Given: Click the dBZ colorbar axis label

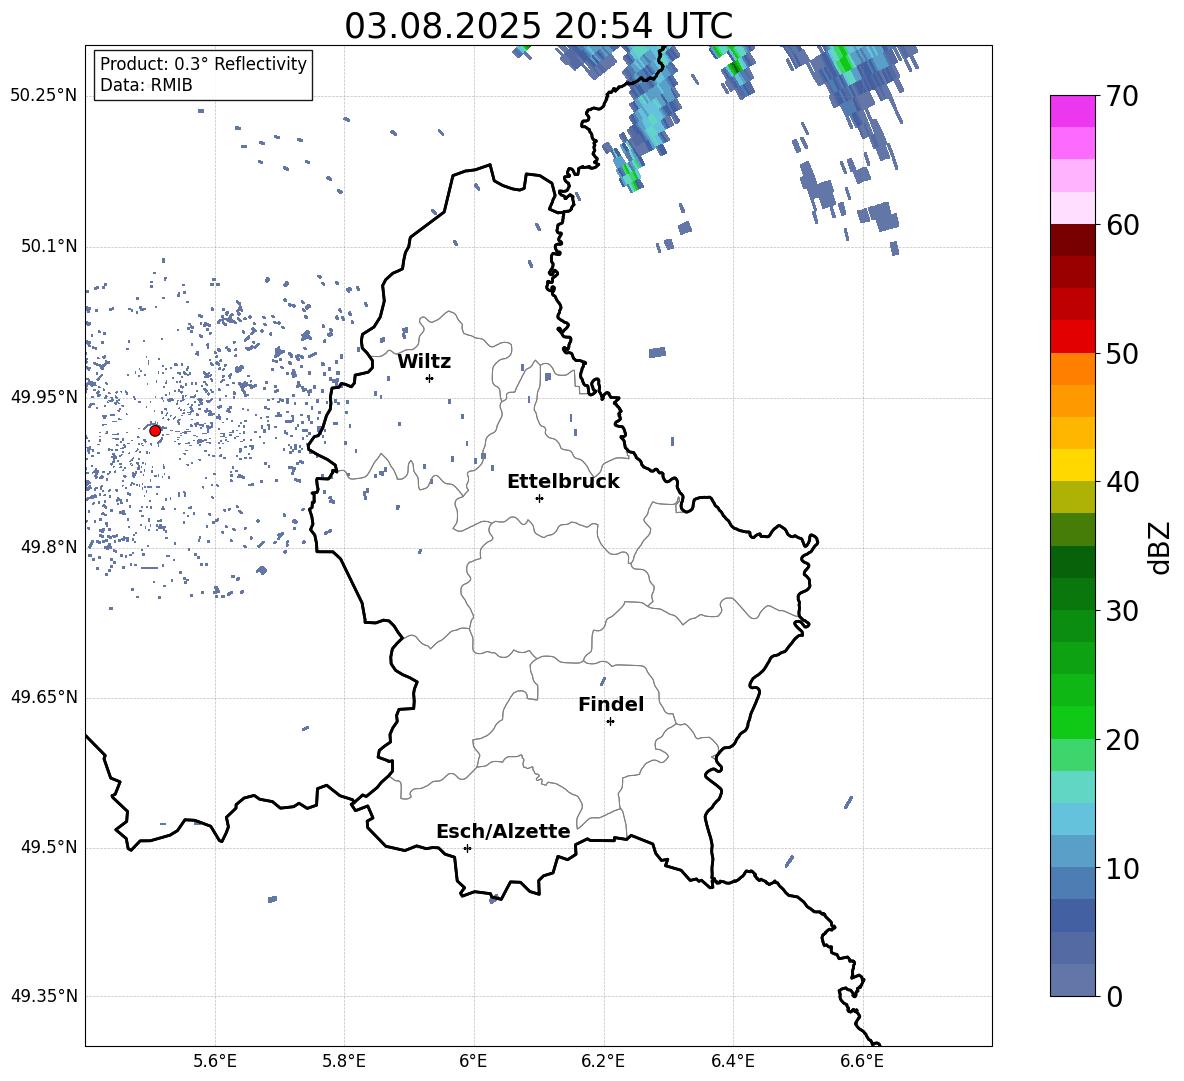Looking at the screenshot, I should 1161,547.
